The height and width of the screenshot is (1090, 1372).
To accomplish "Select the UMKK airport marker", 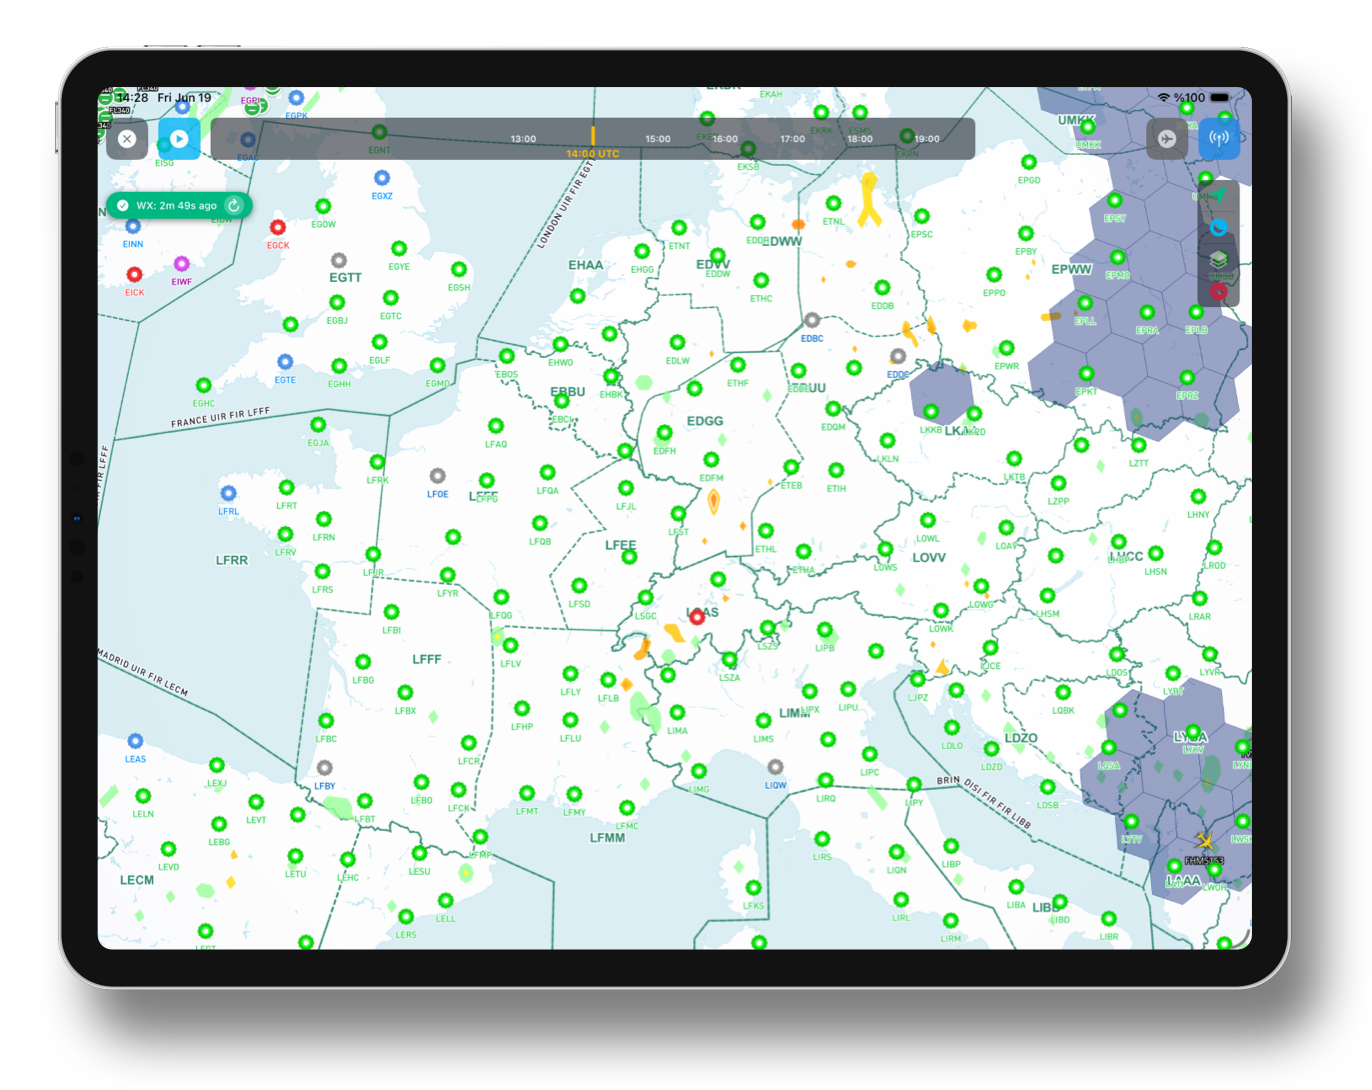I will [1088, 127].
